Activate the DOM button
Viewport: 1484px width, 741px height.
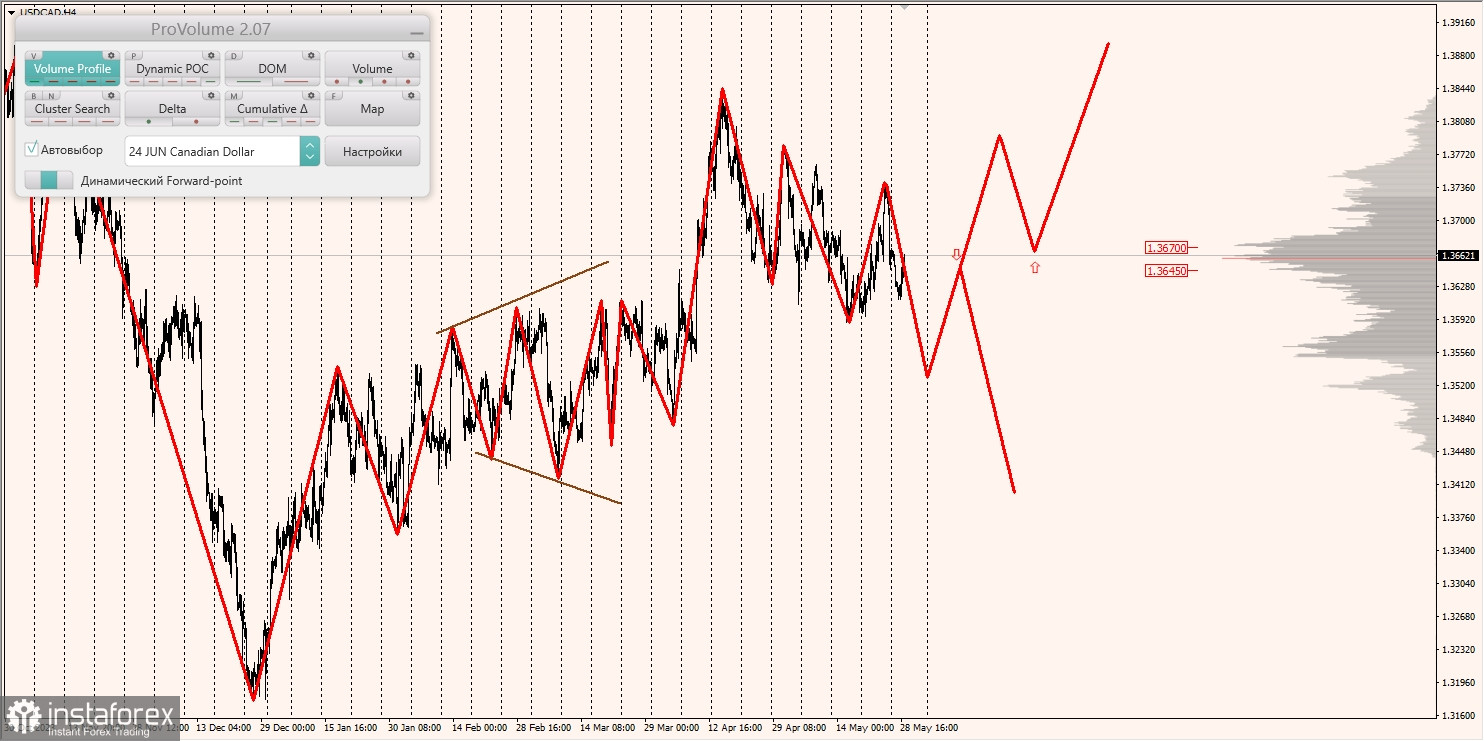tap(272, 68)
